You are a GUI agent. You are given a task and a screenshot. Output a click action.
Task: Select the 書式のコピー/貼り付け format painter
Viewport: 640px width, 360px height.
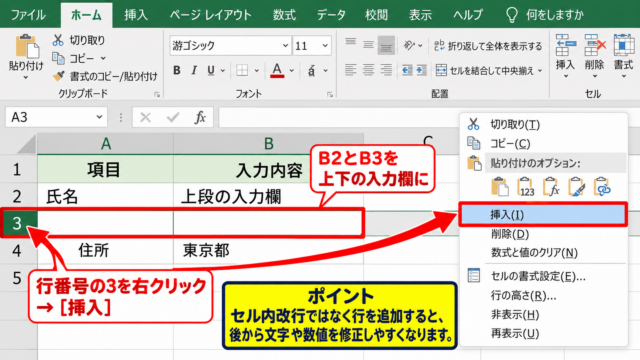[x=105, y=76]
